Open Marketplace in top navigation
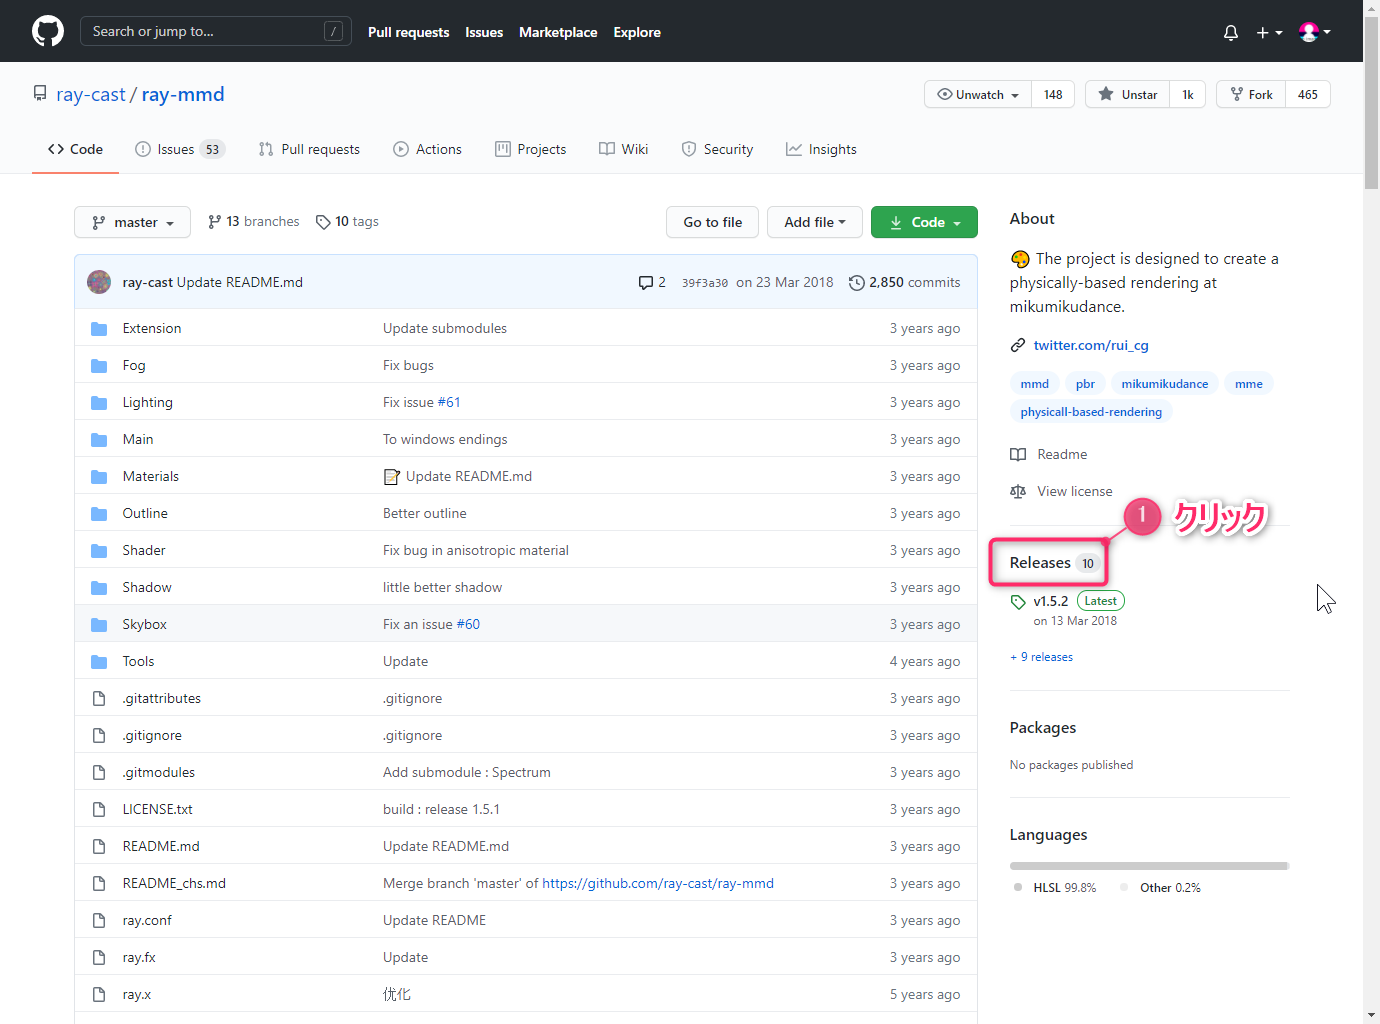 (x=558, y=32)
